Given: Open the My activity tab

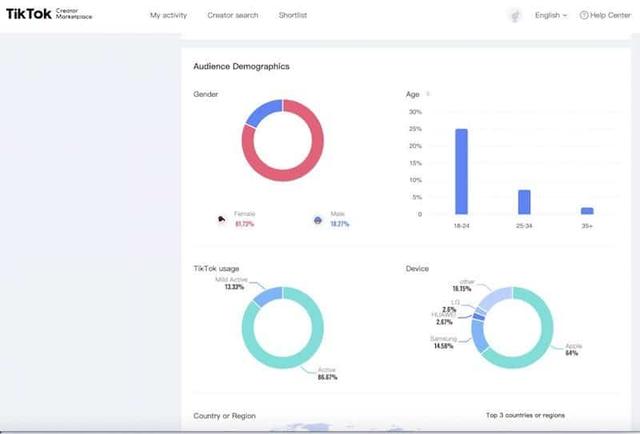Looking at the screenshot, I should (x=168, y=15).
